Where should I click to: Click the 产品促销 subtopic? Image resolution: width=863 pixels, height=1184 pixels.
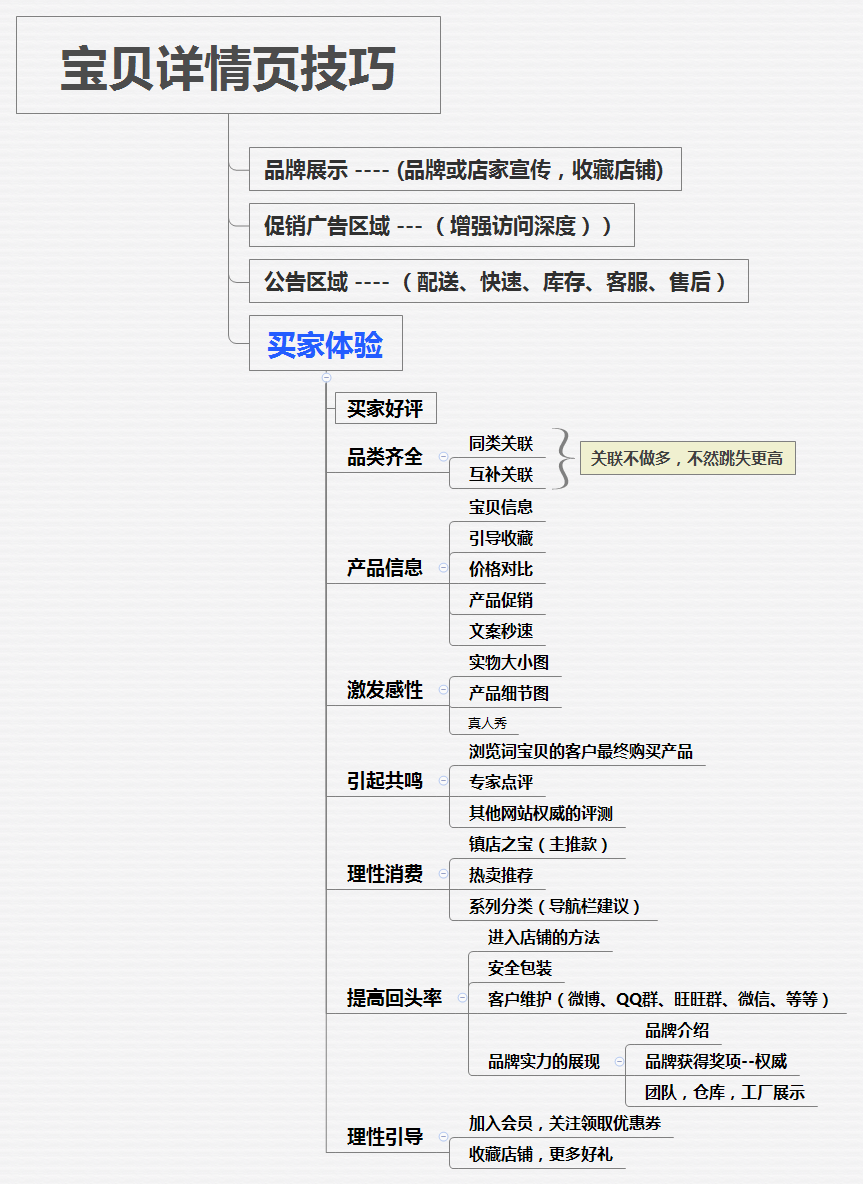[501, 600]
